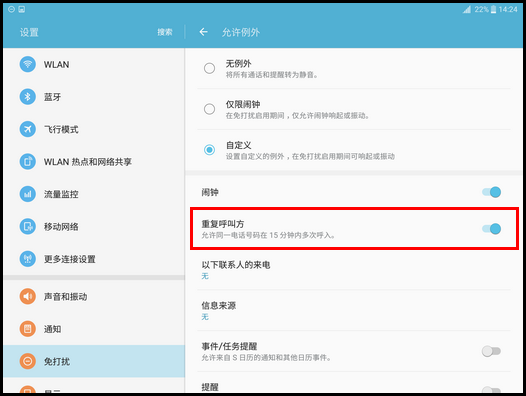Select the 无例外 radio button
The image size is (526, 396).
(x=209, y=68)
